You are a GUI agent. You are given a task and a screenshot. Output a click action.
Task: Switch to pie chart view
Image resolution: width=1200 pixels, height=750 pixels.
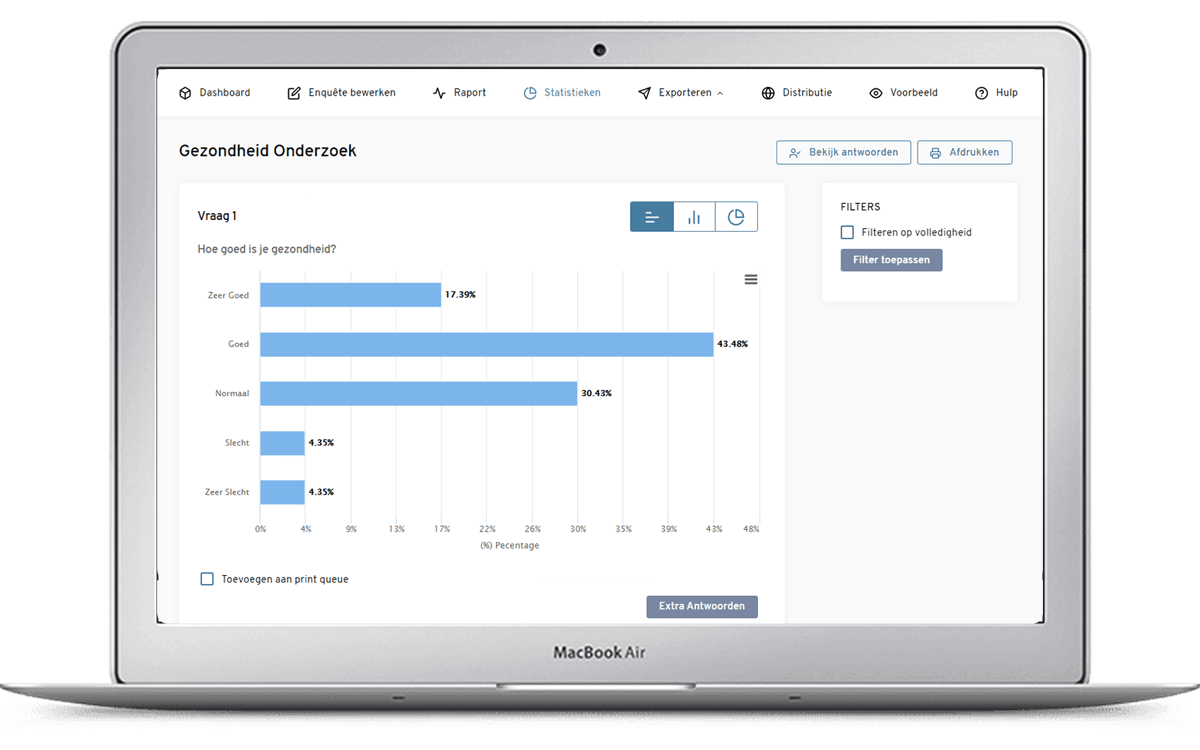(736, 217)
